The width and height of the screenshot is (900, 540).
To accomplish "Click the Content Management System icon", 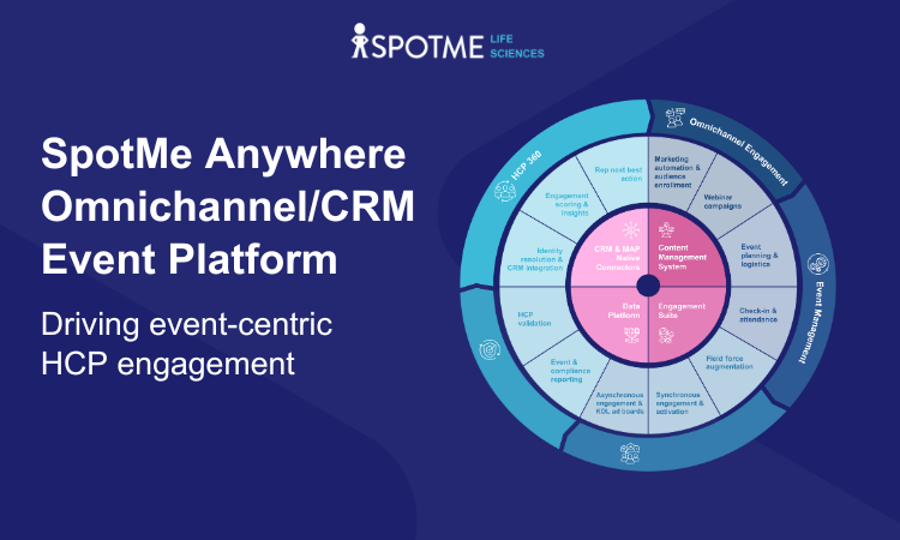I will click(x=666, y=230).
